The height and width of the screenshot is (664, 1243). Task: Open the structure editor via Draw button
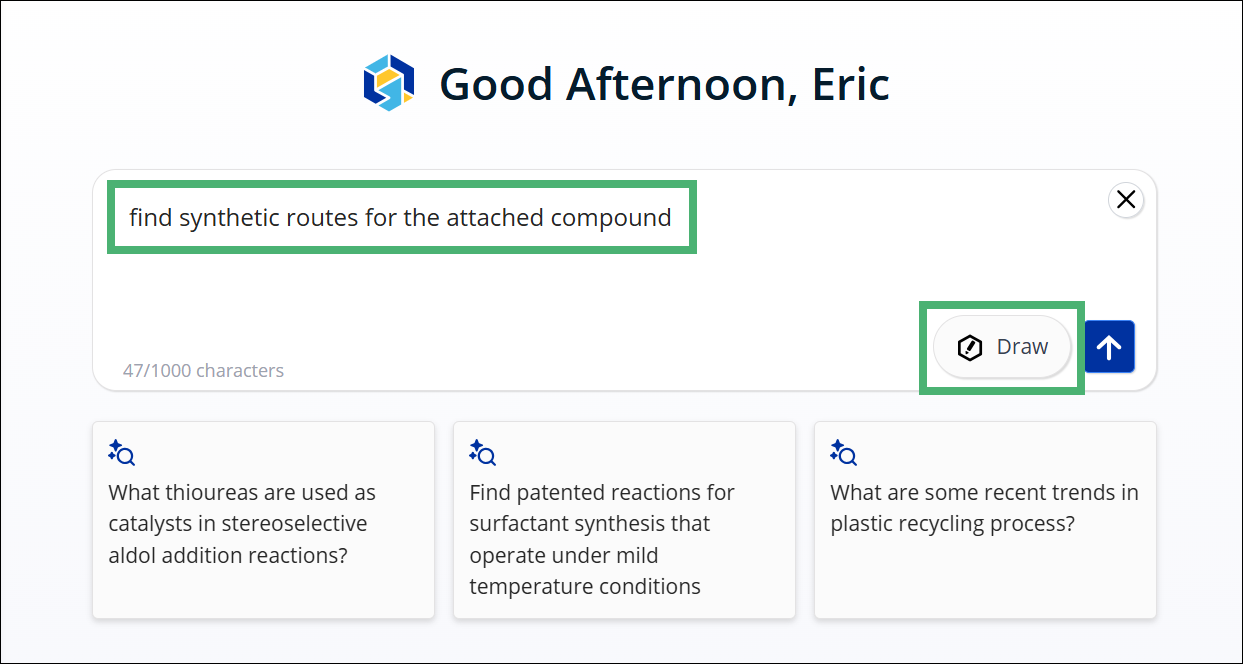pos(1002,347)
